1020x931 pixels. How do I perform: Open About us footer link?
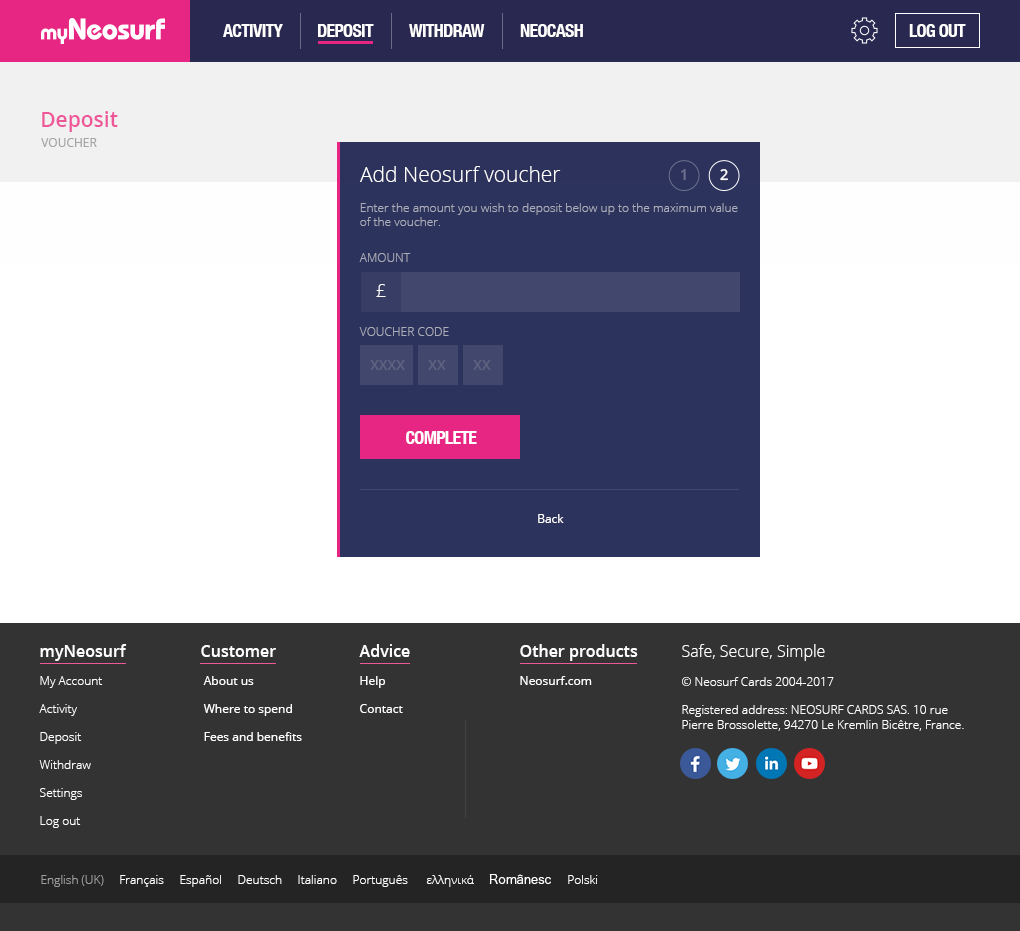pos(228,681)
